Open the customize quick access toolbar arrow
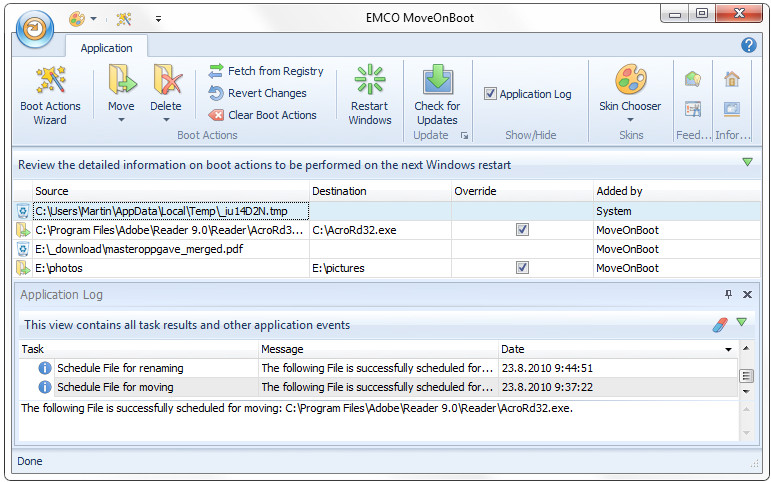The image size is (771, 482). pos(158,19)
